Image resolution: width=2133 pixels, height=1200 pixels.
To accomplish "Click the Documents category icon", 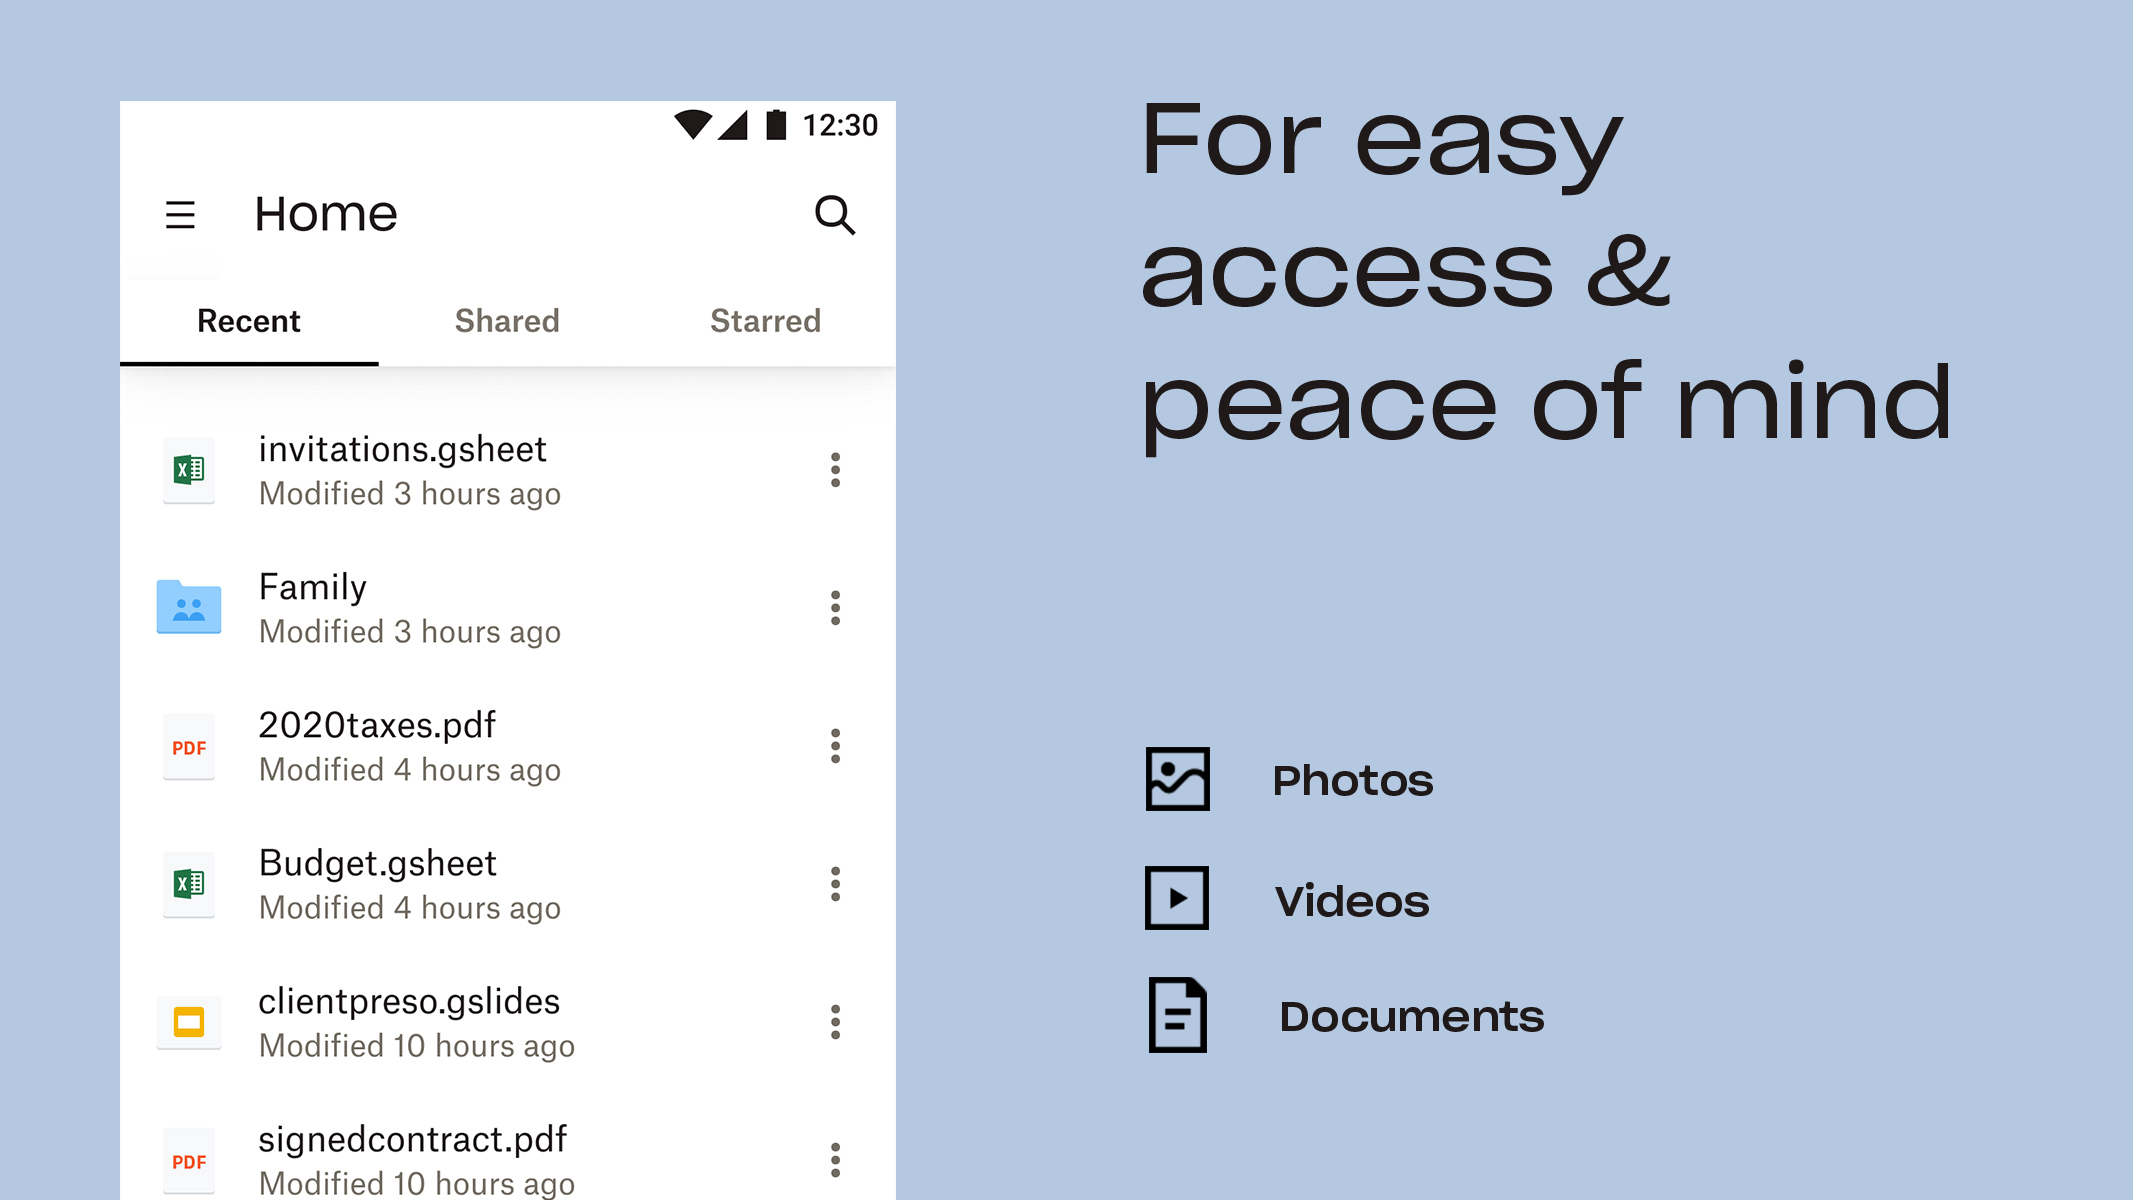I will click(x=1178, y=1015).
